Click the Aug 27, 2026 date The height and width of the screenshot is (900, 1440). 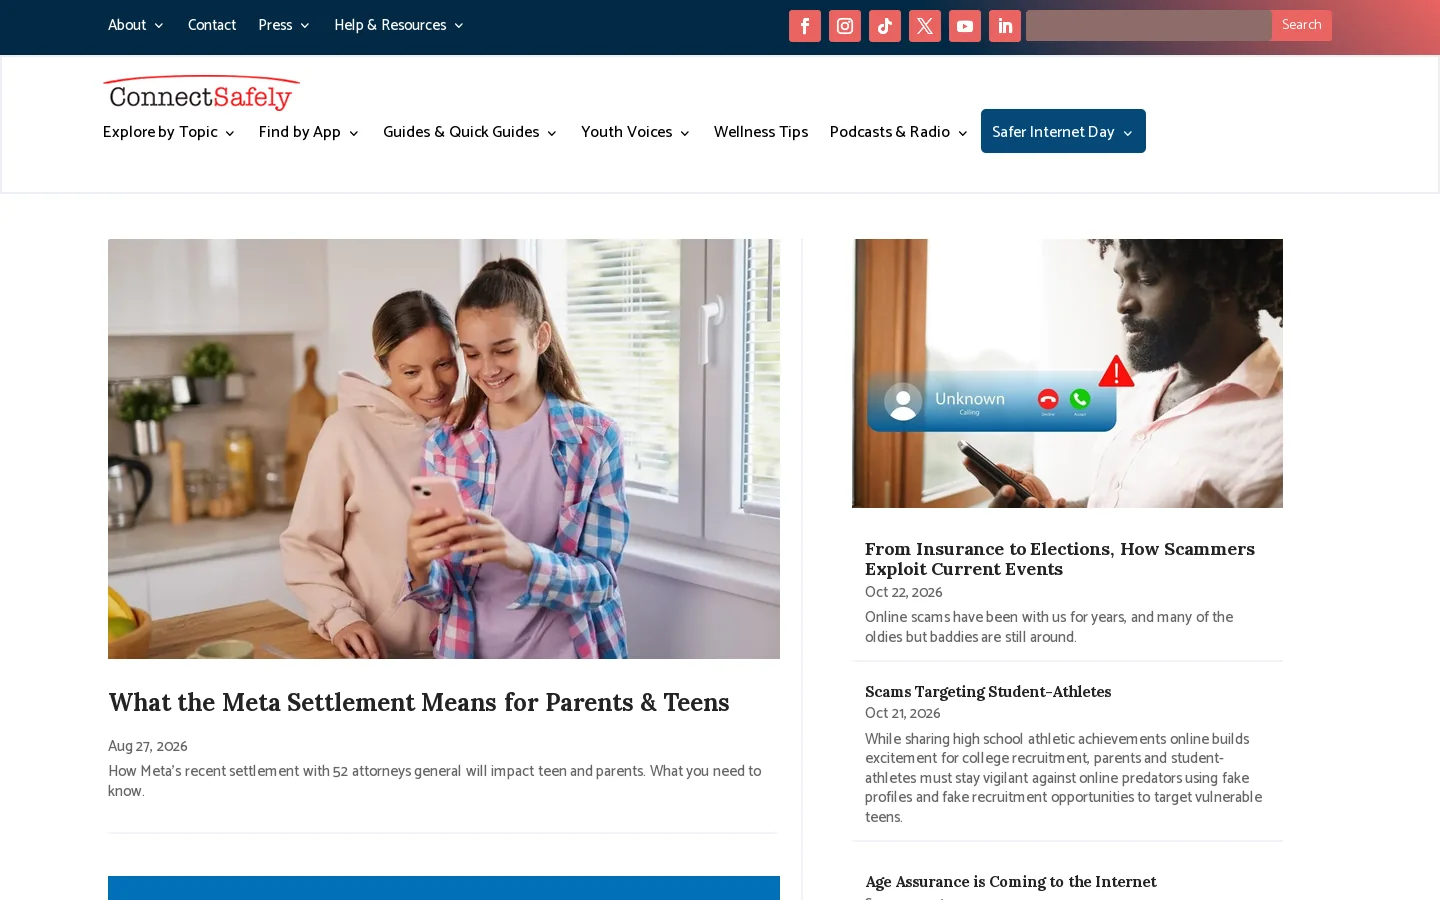(x=147, y=746)
